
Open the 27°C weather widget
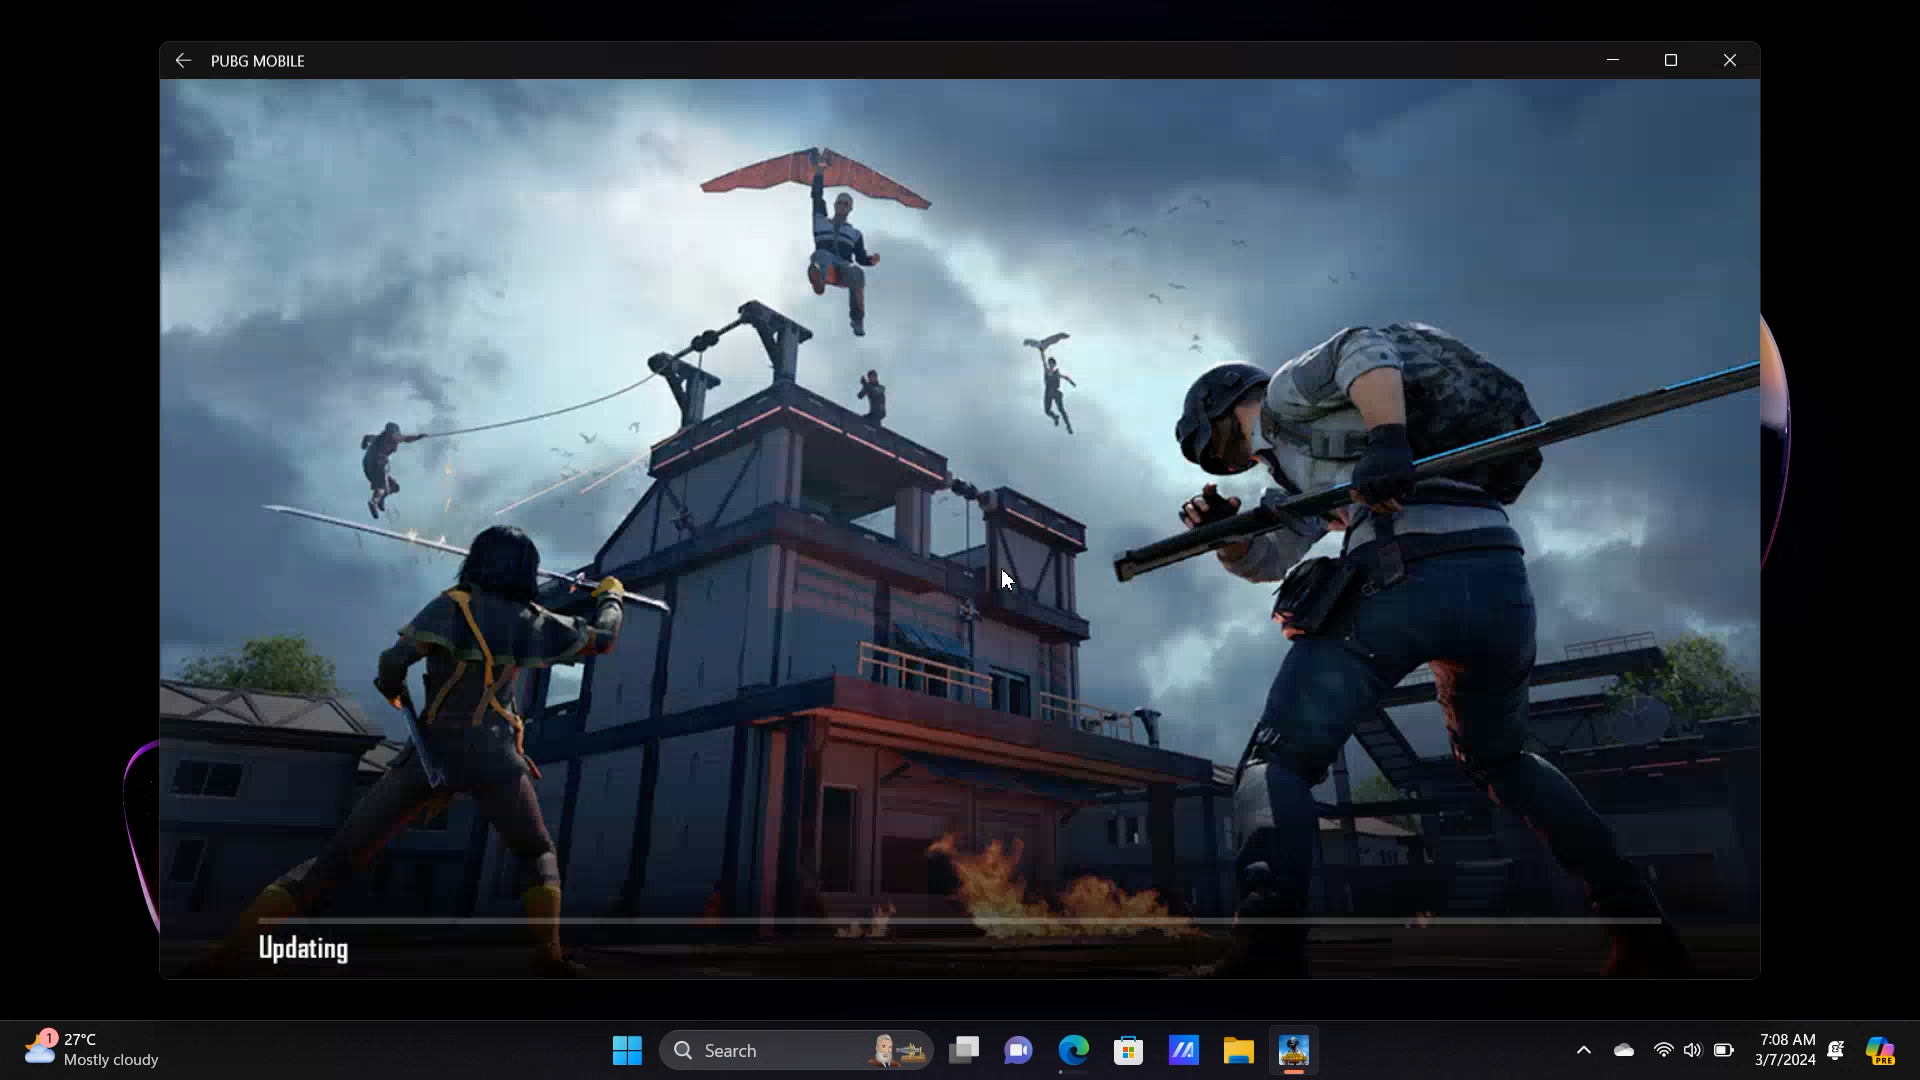(x=92, y=1050)
